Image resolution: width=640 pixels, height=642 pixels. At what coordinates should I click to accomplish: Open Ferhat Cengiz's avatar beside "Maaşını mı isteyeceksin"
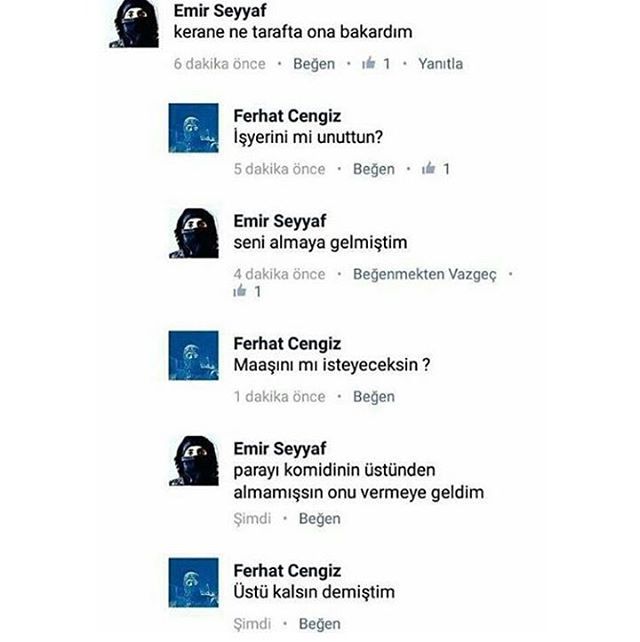193,355
